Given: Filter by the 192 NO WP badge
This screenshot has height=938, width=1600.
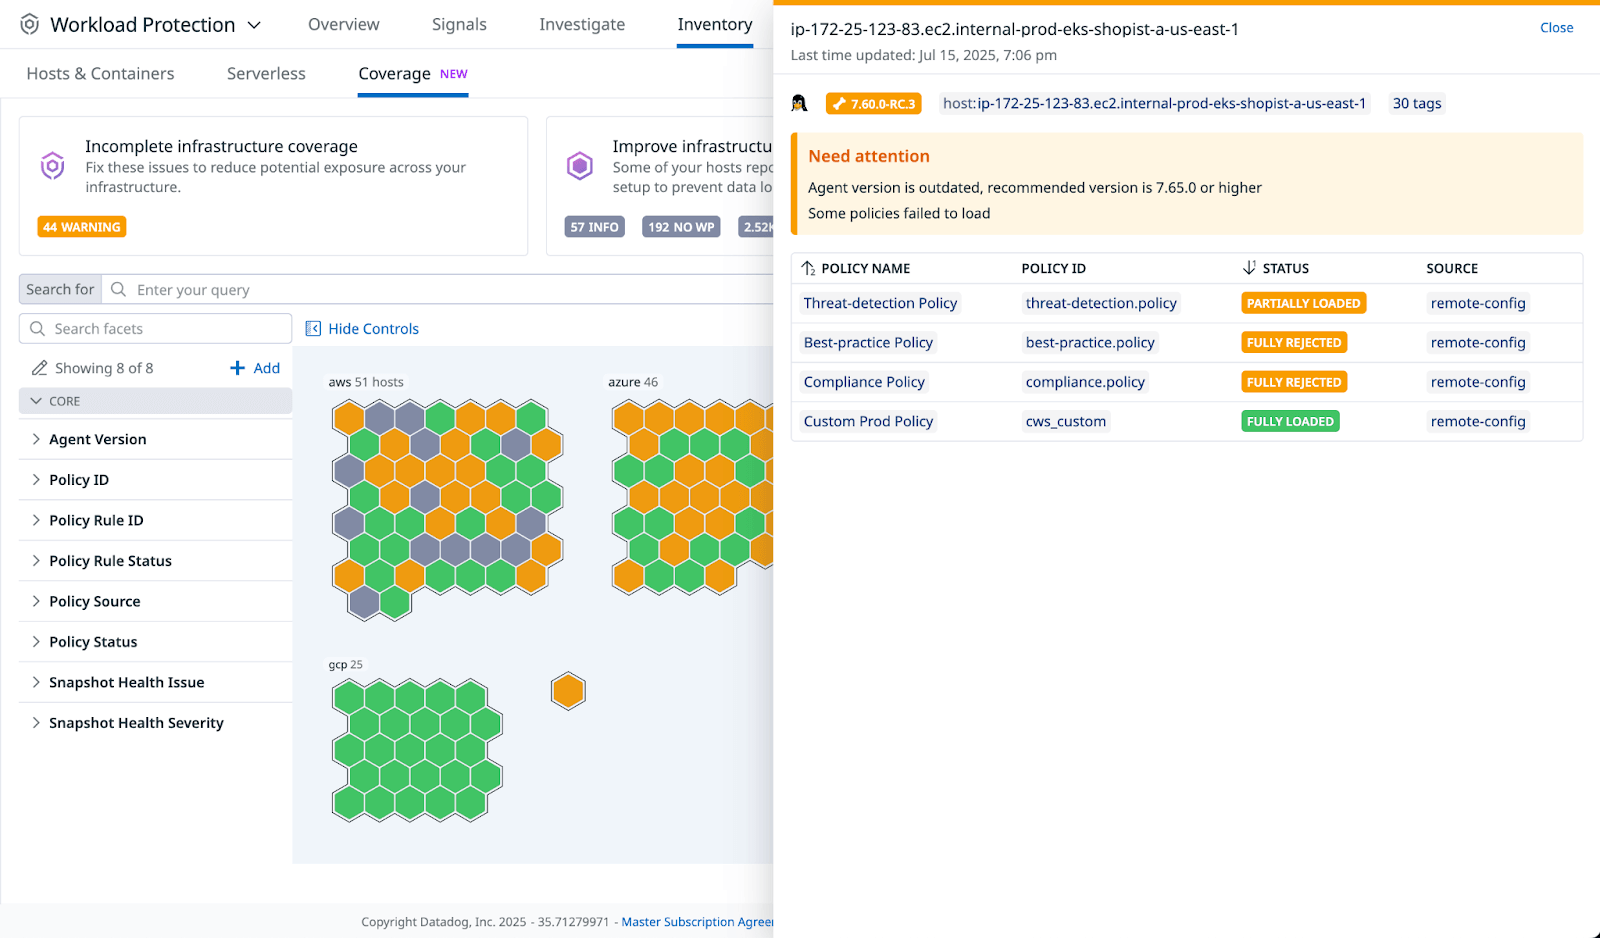Looking at the screenshot, I should pos(681,227).
